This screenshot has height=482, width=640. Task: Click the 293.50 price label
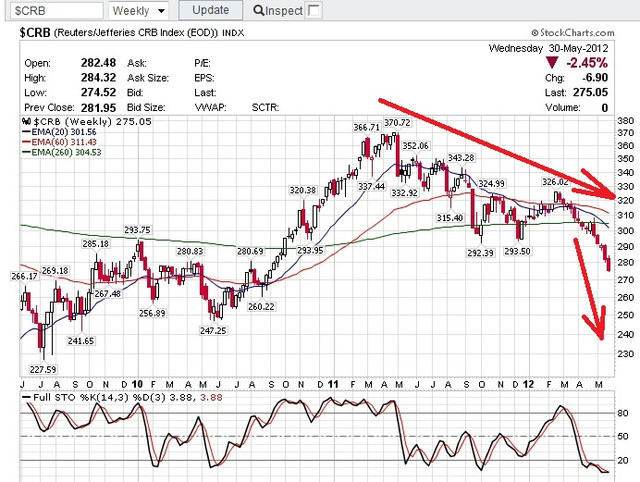tap(517, 251)
